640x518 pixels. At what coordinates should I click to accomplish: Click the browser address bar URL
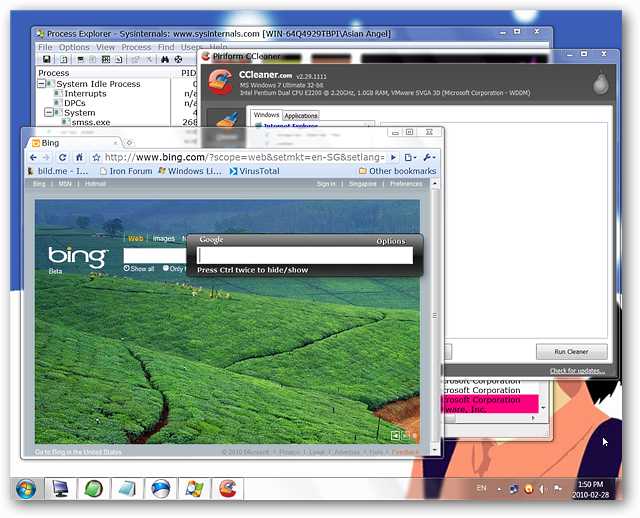point(244,157)
